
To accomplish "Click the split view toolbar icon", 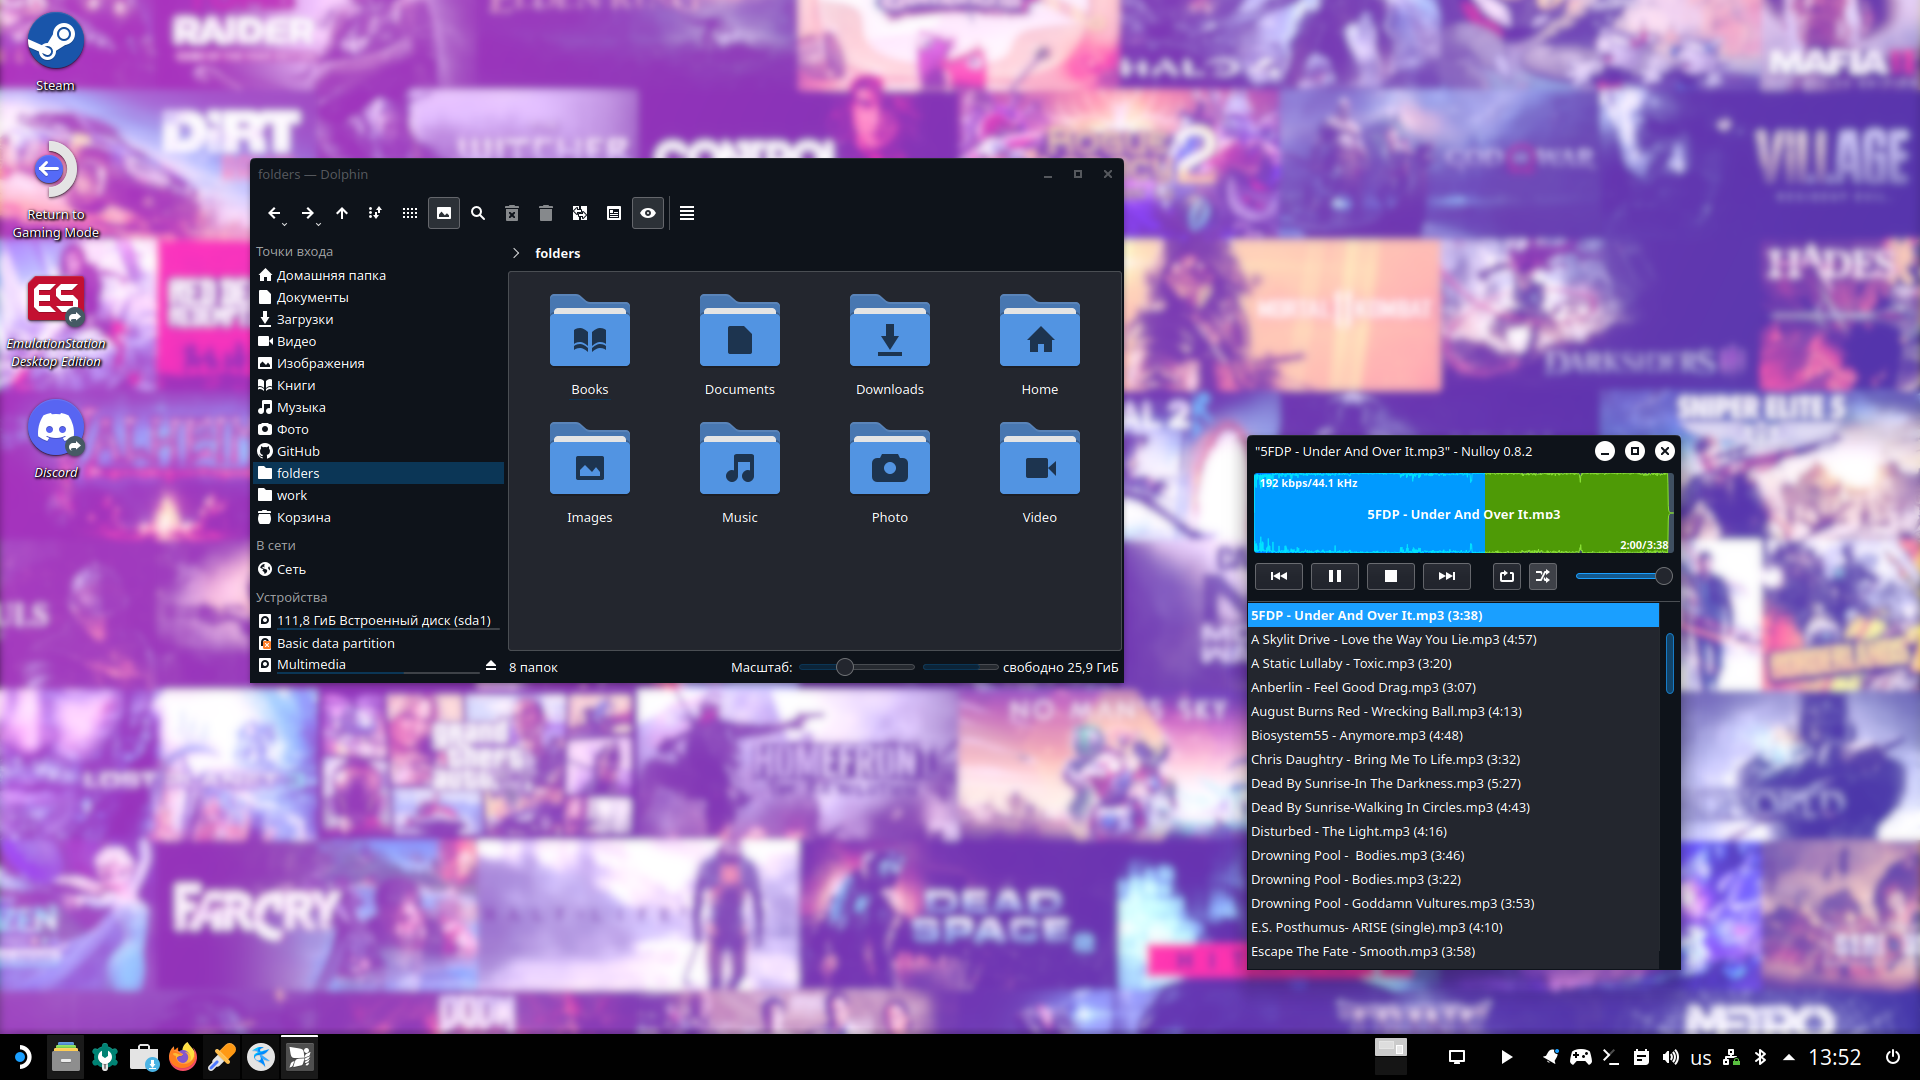I will [580, 213].
